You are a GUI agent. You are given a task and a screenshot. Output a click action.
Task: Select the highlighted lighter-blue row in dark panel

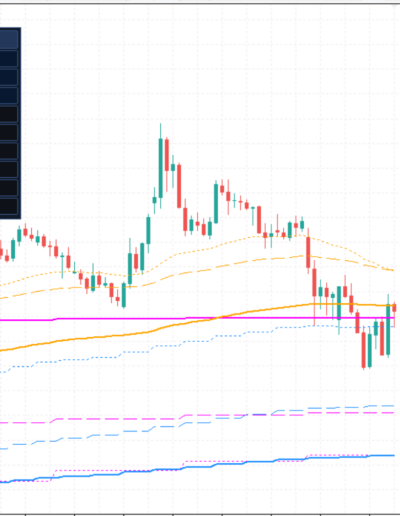[9, 39]
